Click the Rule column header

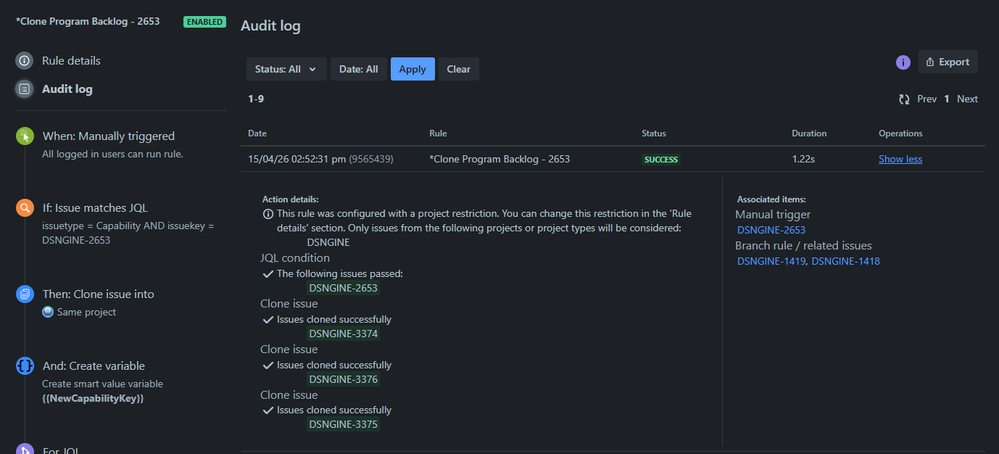click(438, 134)
